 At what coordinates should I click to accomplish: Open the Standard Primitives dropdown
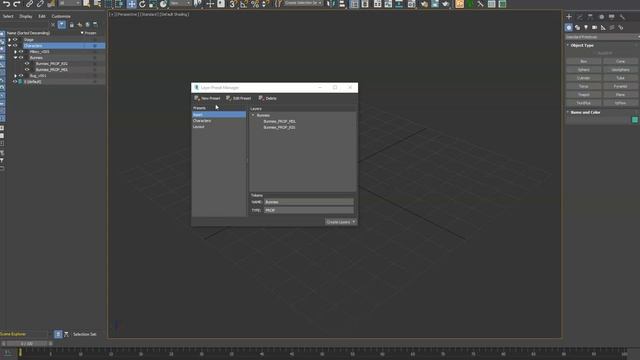[602, 37]
